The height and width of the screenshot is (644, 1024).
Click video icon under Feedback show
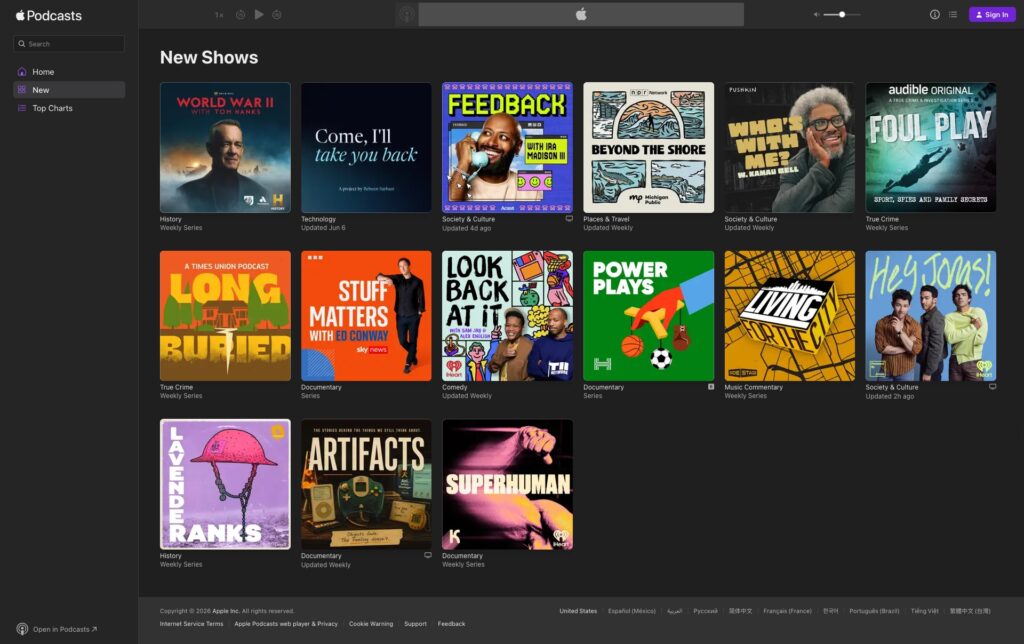click(569, 219)
